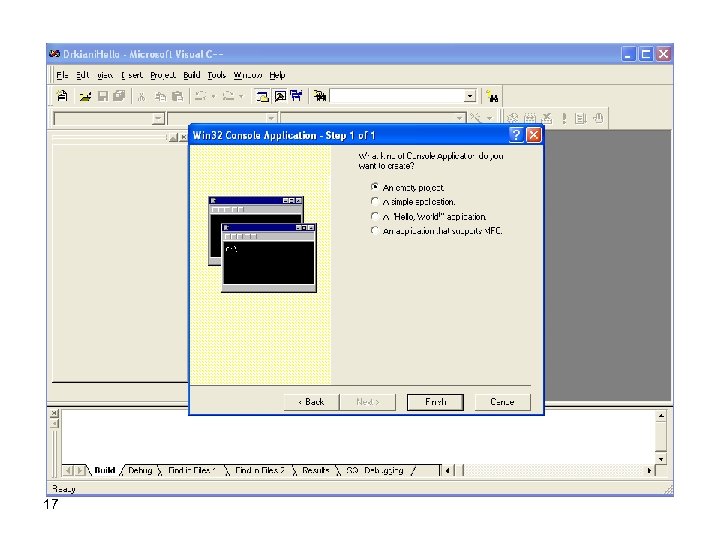Click the Redo toolbar icon
The image size is (720, 540).
pos(228,96)
